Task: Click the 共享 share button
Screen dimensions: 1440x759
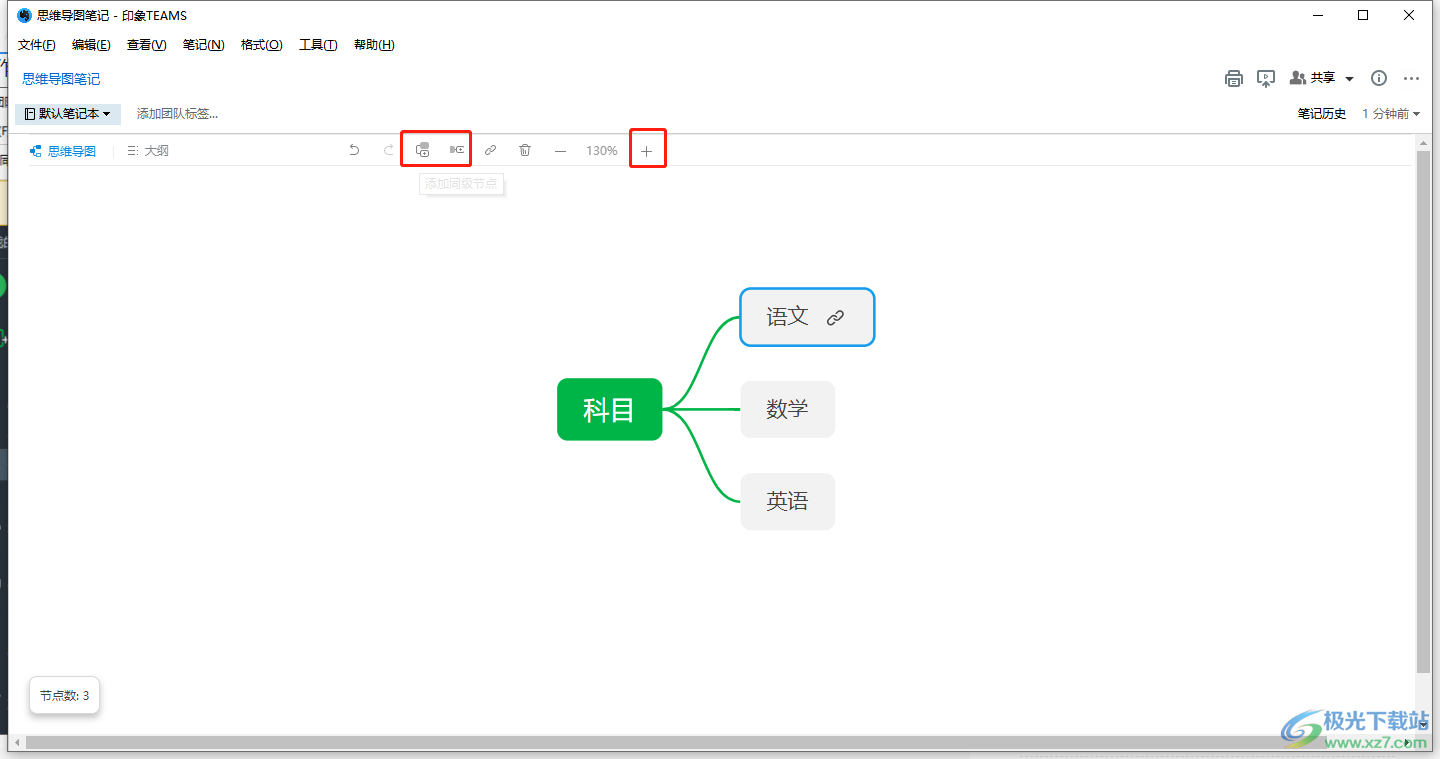Action: pyautogui.click(x=1313, y=78)
